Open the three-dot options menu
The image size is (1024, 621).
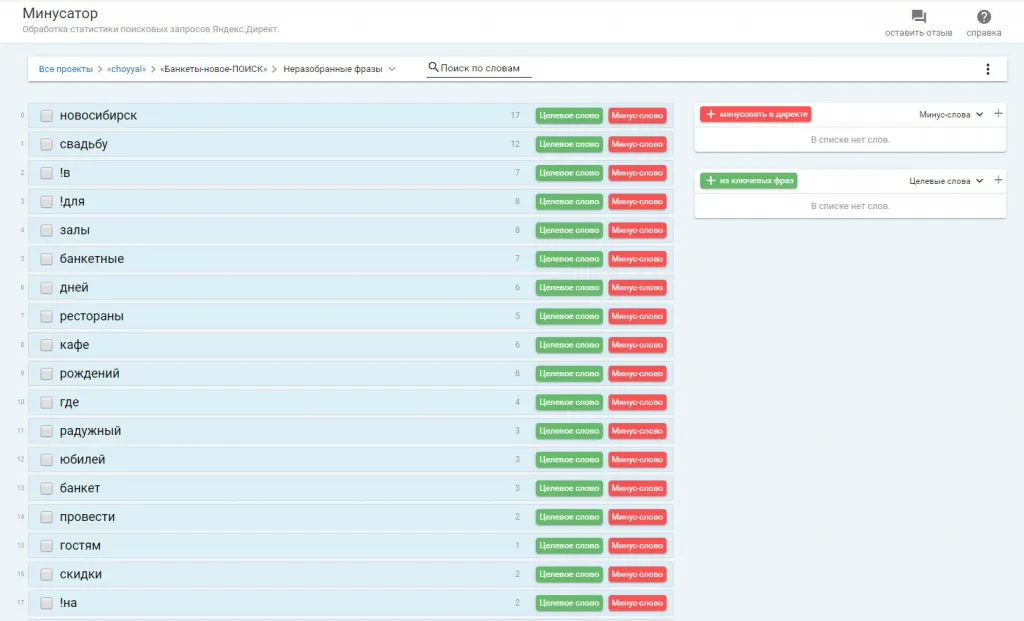[x=987, y=69]
